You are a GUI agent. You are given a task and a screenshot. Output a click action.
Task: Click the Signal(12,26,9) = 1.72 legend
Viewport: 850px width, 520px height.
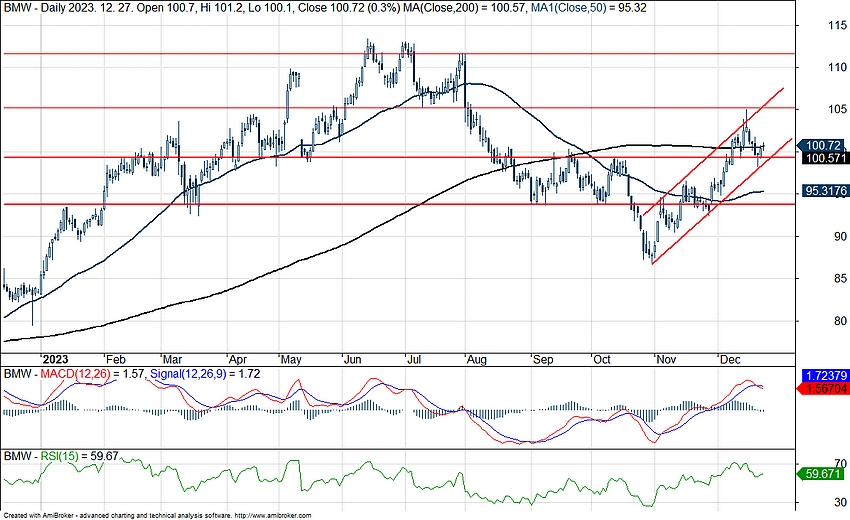pyautogui.click(x=204, y=374)
